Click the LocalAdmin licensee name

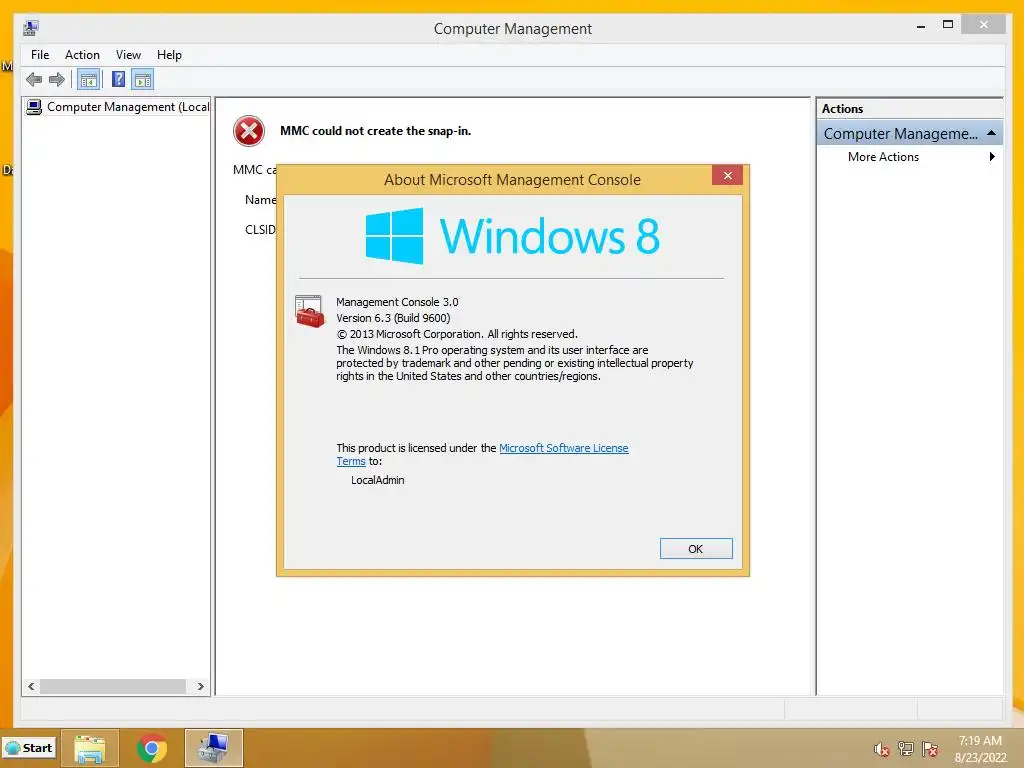tap(377, 480)
